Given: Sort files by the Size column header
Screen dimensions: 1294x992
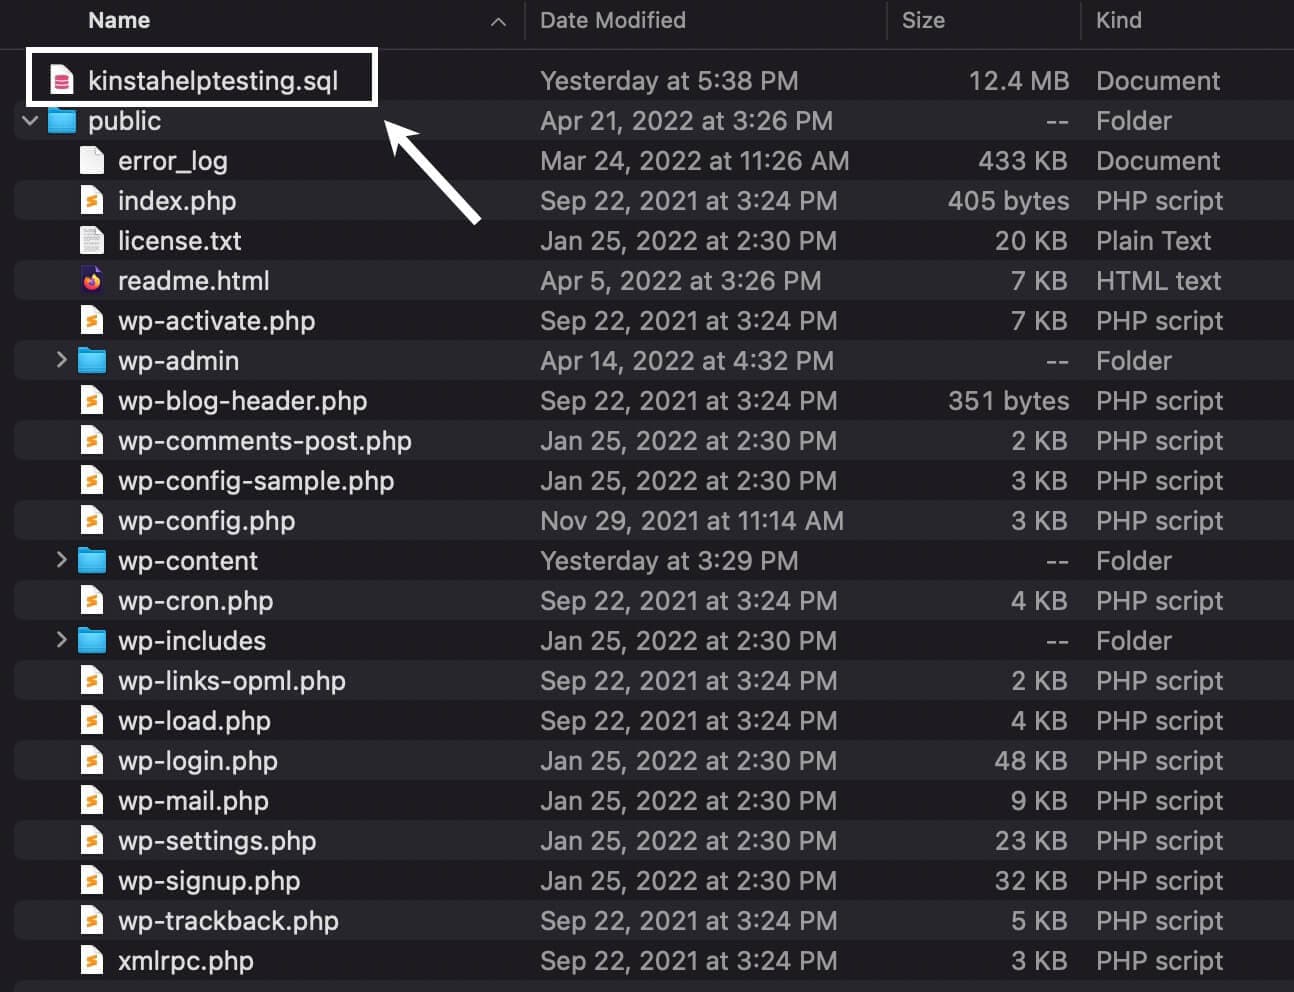Looking at the screenshot, I should pos(923,20).
